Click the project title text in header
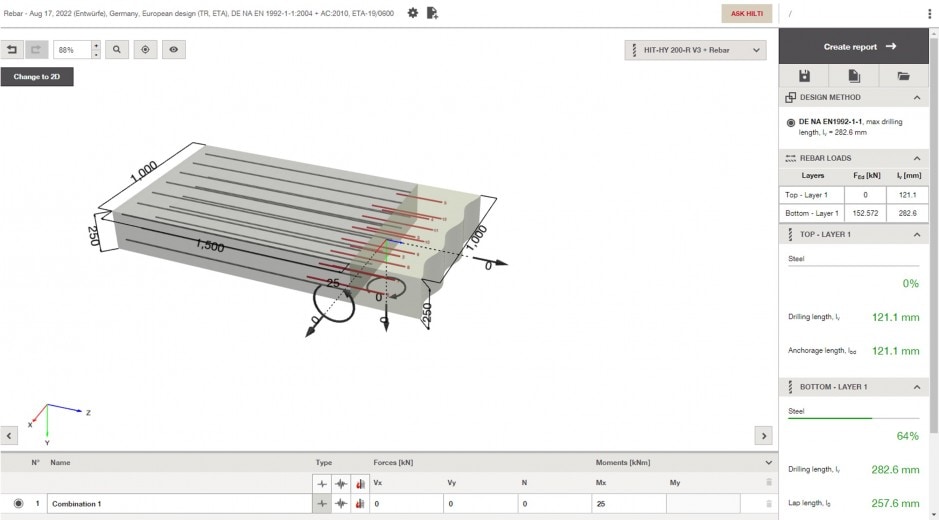939x520 pixels. [x=199, y=13]
